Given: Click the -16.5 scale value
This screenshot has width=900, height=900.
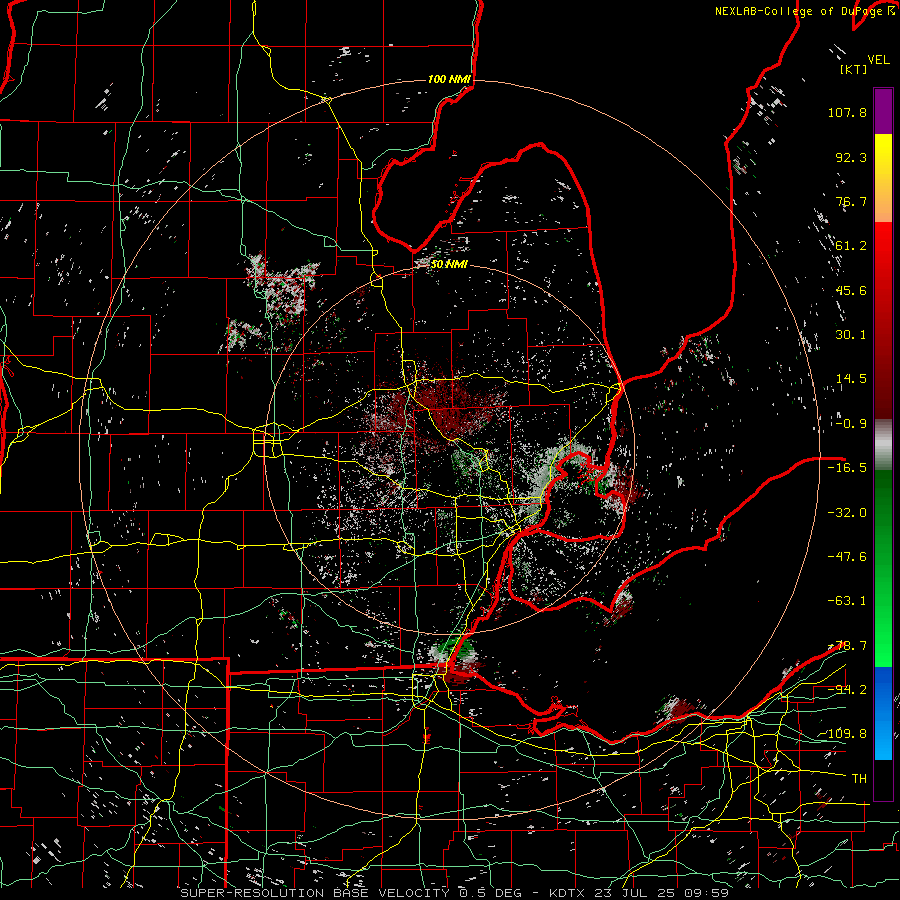Looking at the screenshot, I should tap(847, 468).
